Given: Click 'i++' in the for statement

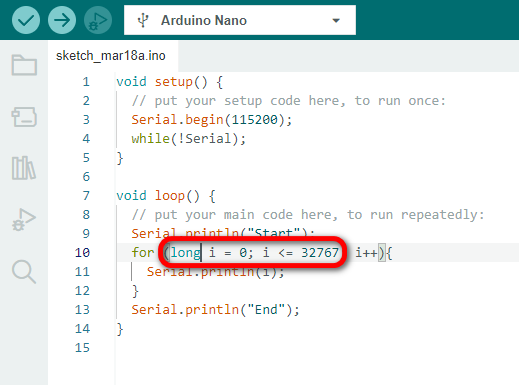Looking at the screenshot, I should click(x=366, y=253).
